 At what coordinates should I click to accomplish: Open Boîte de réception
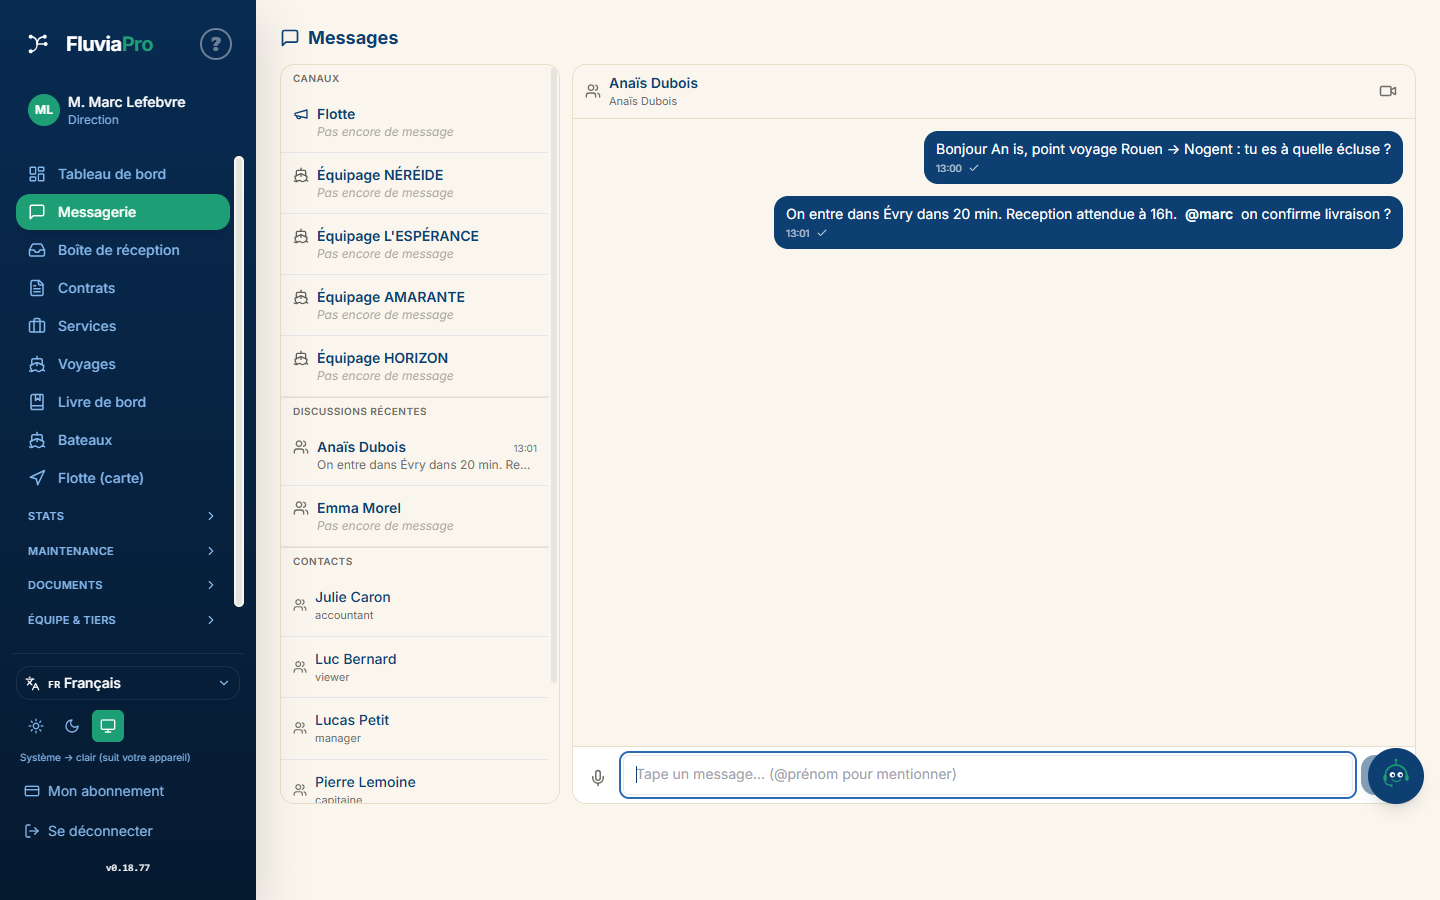pos(123,250)
